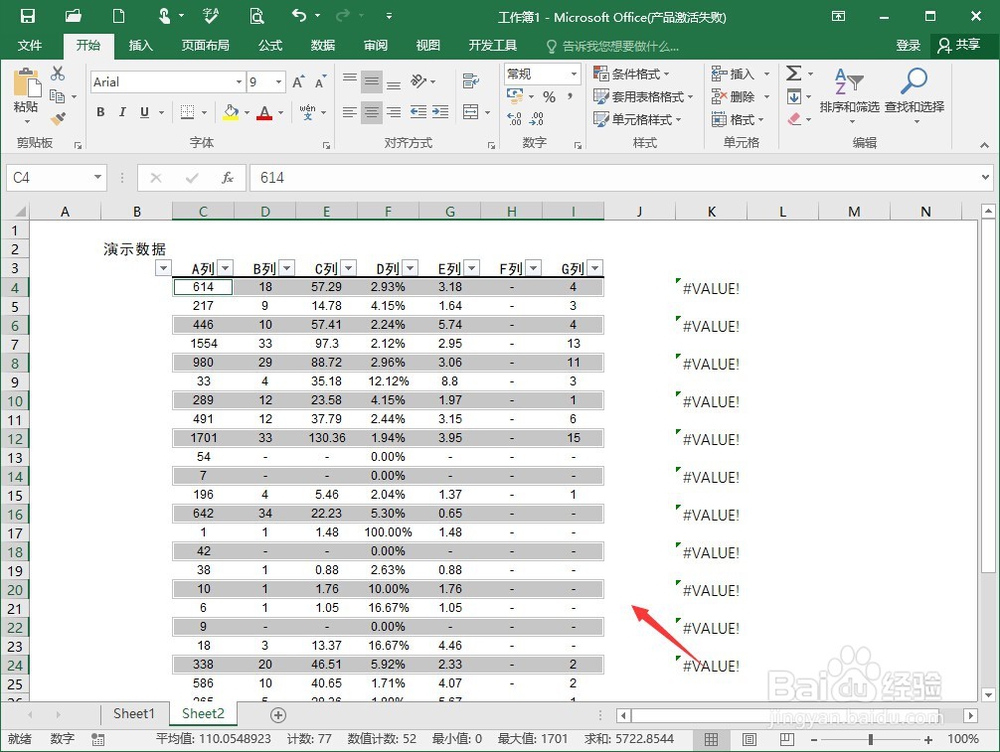This screenshot has width=1000, height=752.
Task: Switch to the 插入 ribbon tab
Action: point(141,45)
